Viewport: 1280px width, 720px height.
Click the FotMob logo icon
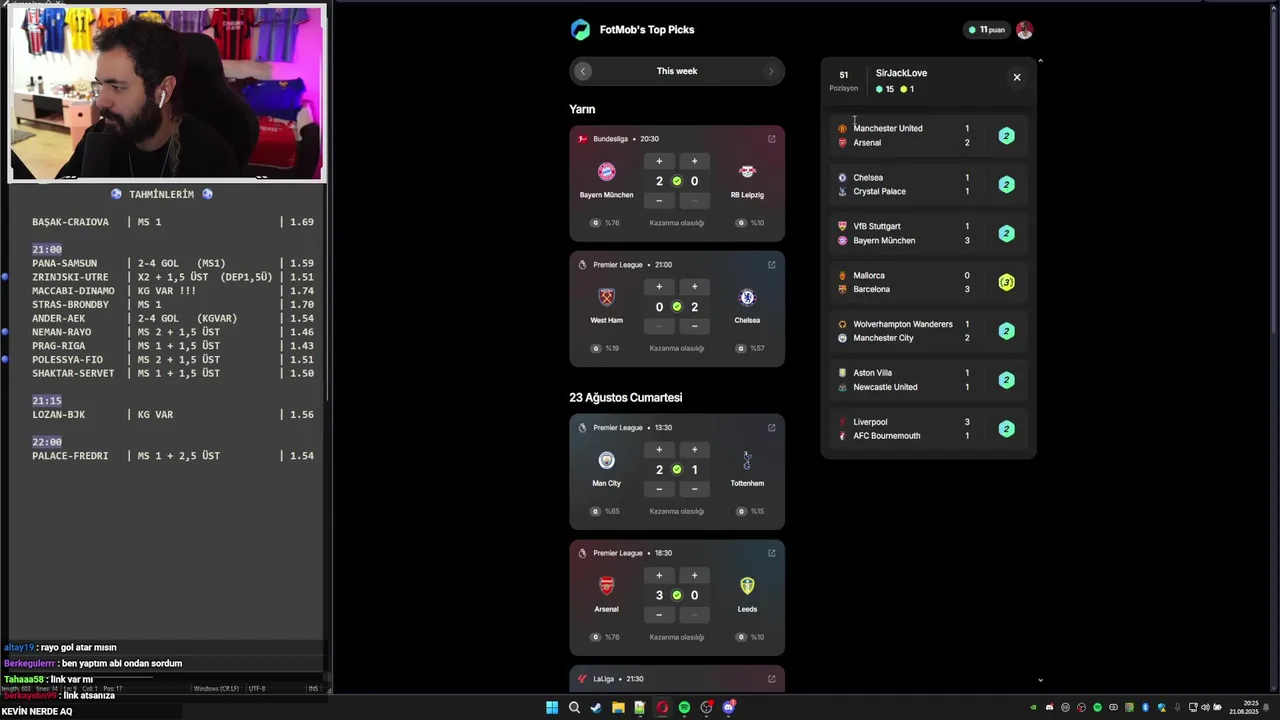pyautogui.click(x=580, y=30)
